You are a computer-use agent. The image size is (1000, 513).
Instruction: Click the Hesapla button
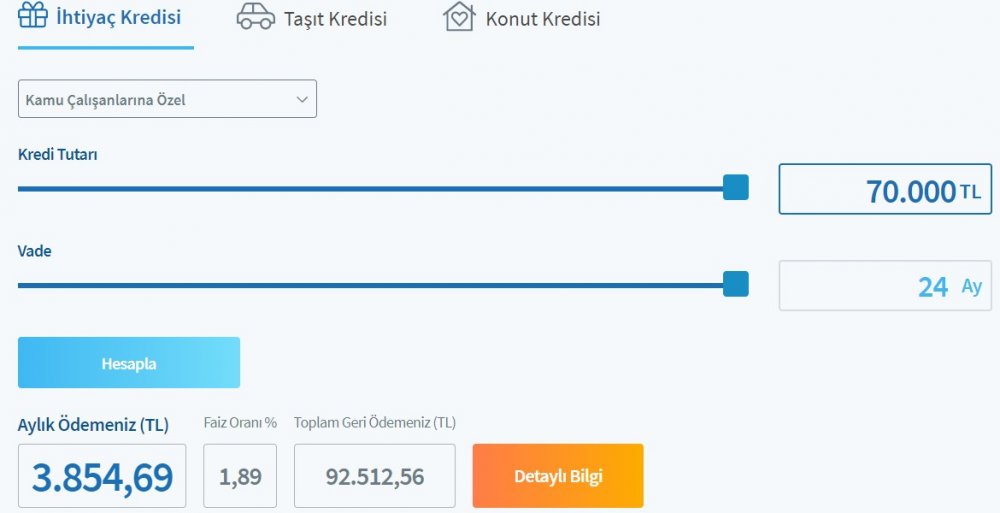pos(129,362)
